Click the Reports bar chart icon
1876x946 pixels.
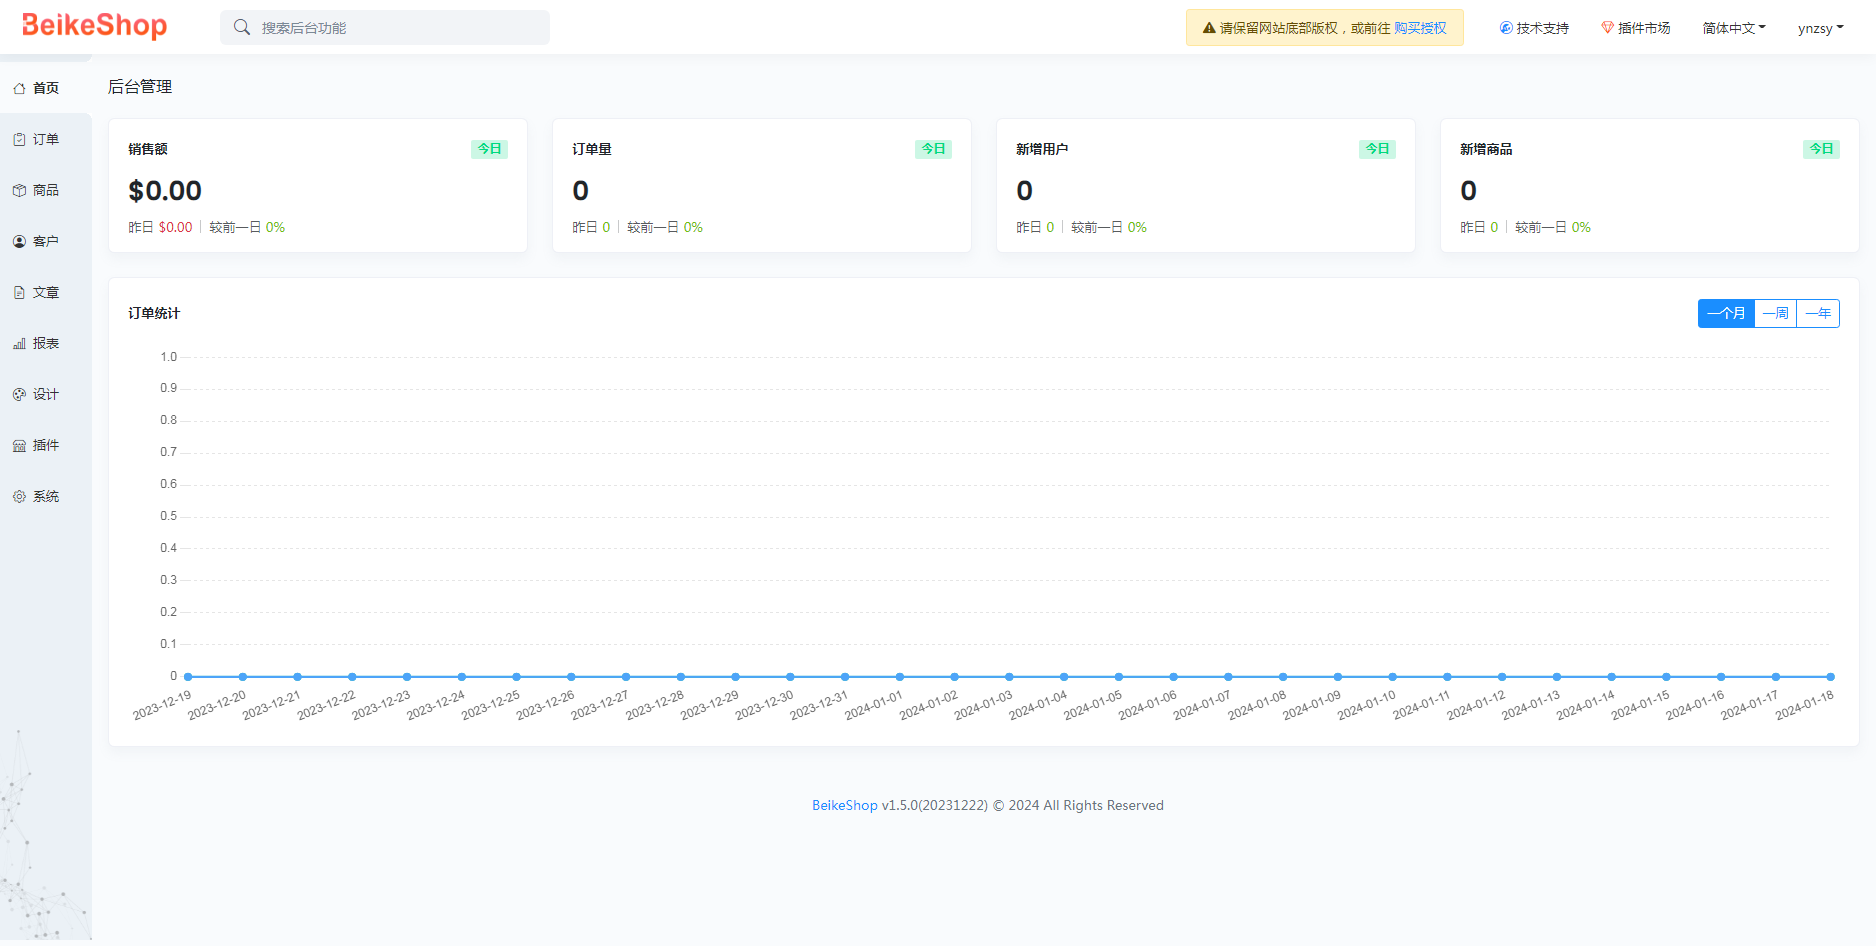pyautogui.click(x=19, y=344)
